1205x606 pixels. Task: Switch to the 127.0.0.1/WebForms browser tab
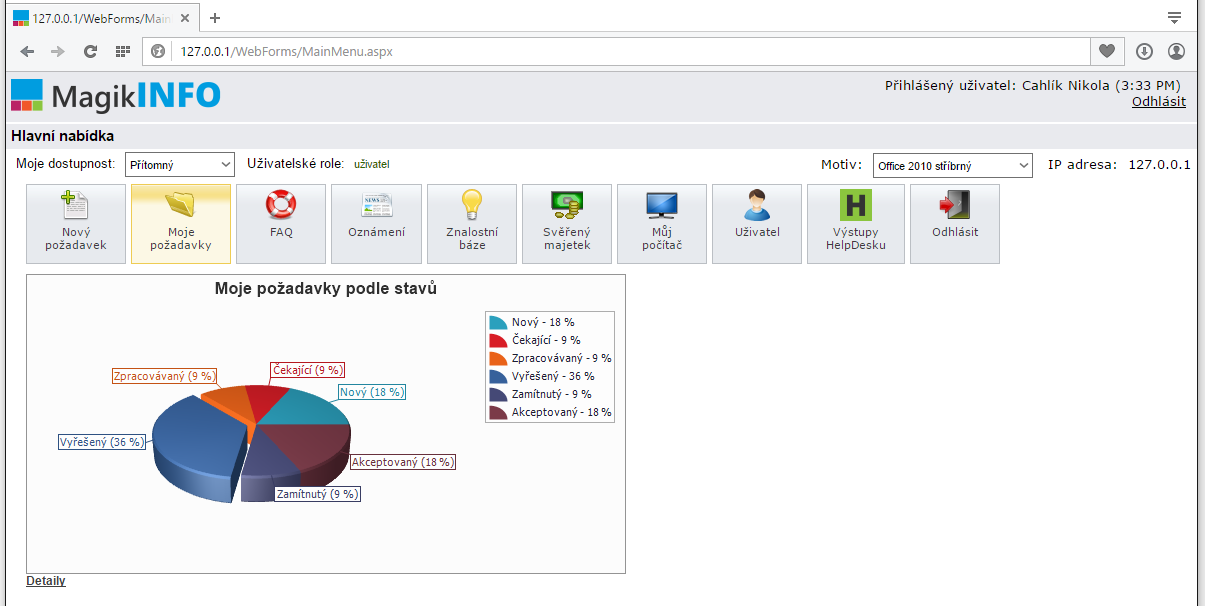click(x=100, y=18)
